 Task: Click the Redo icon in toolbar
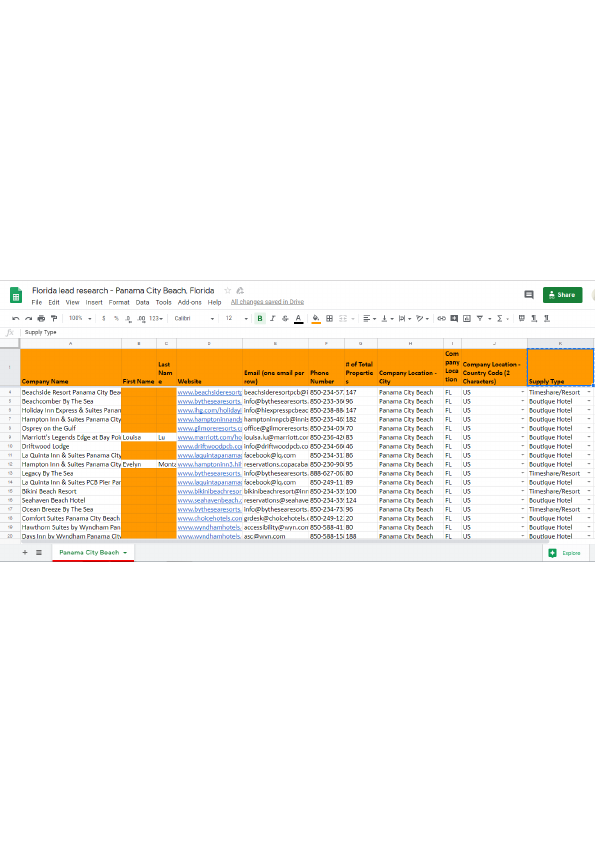point(28,318)
